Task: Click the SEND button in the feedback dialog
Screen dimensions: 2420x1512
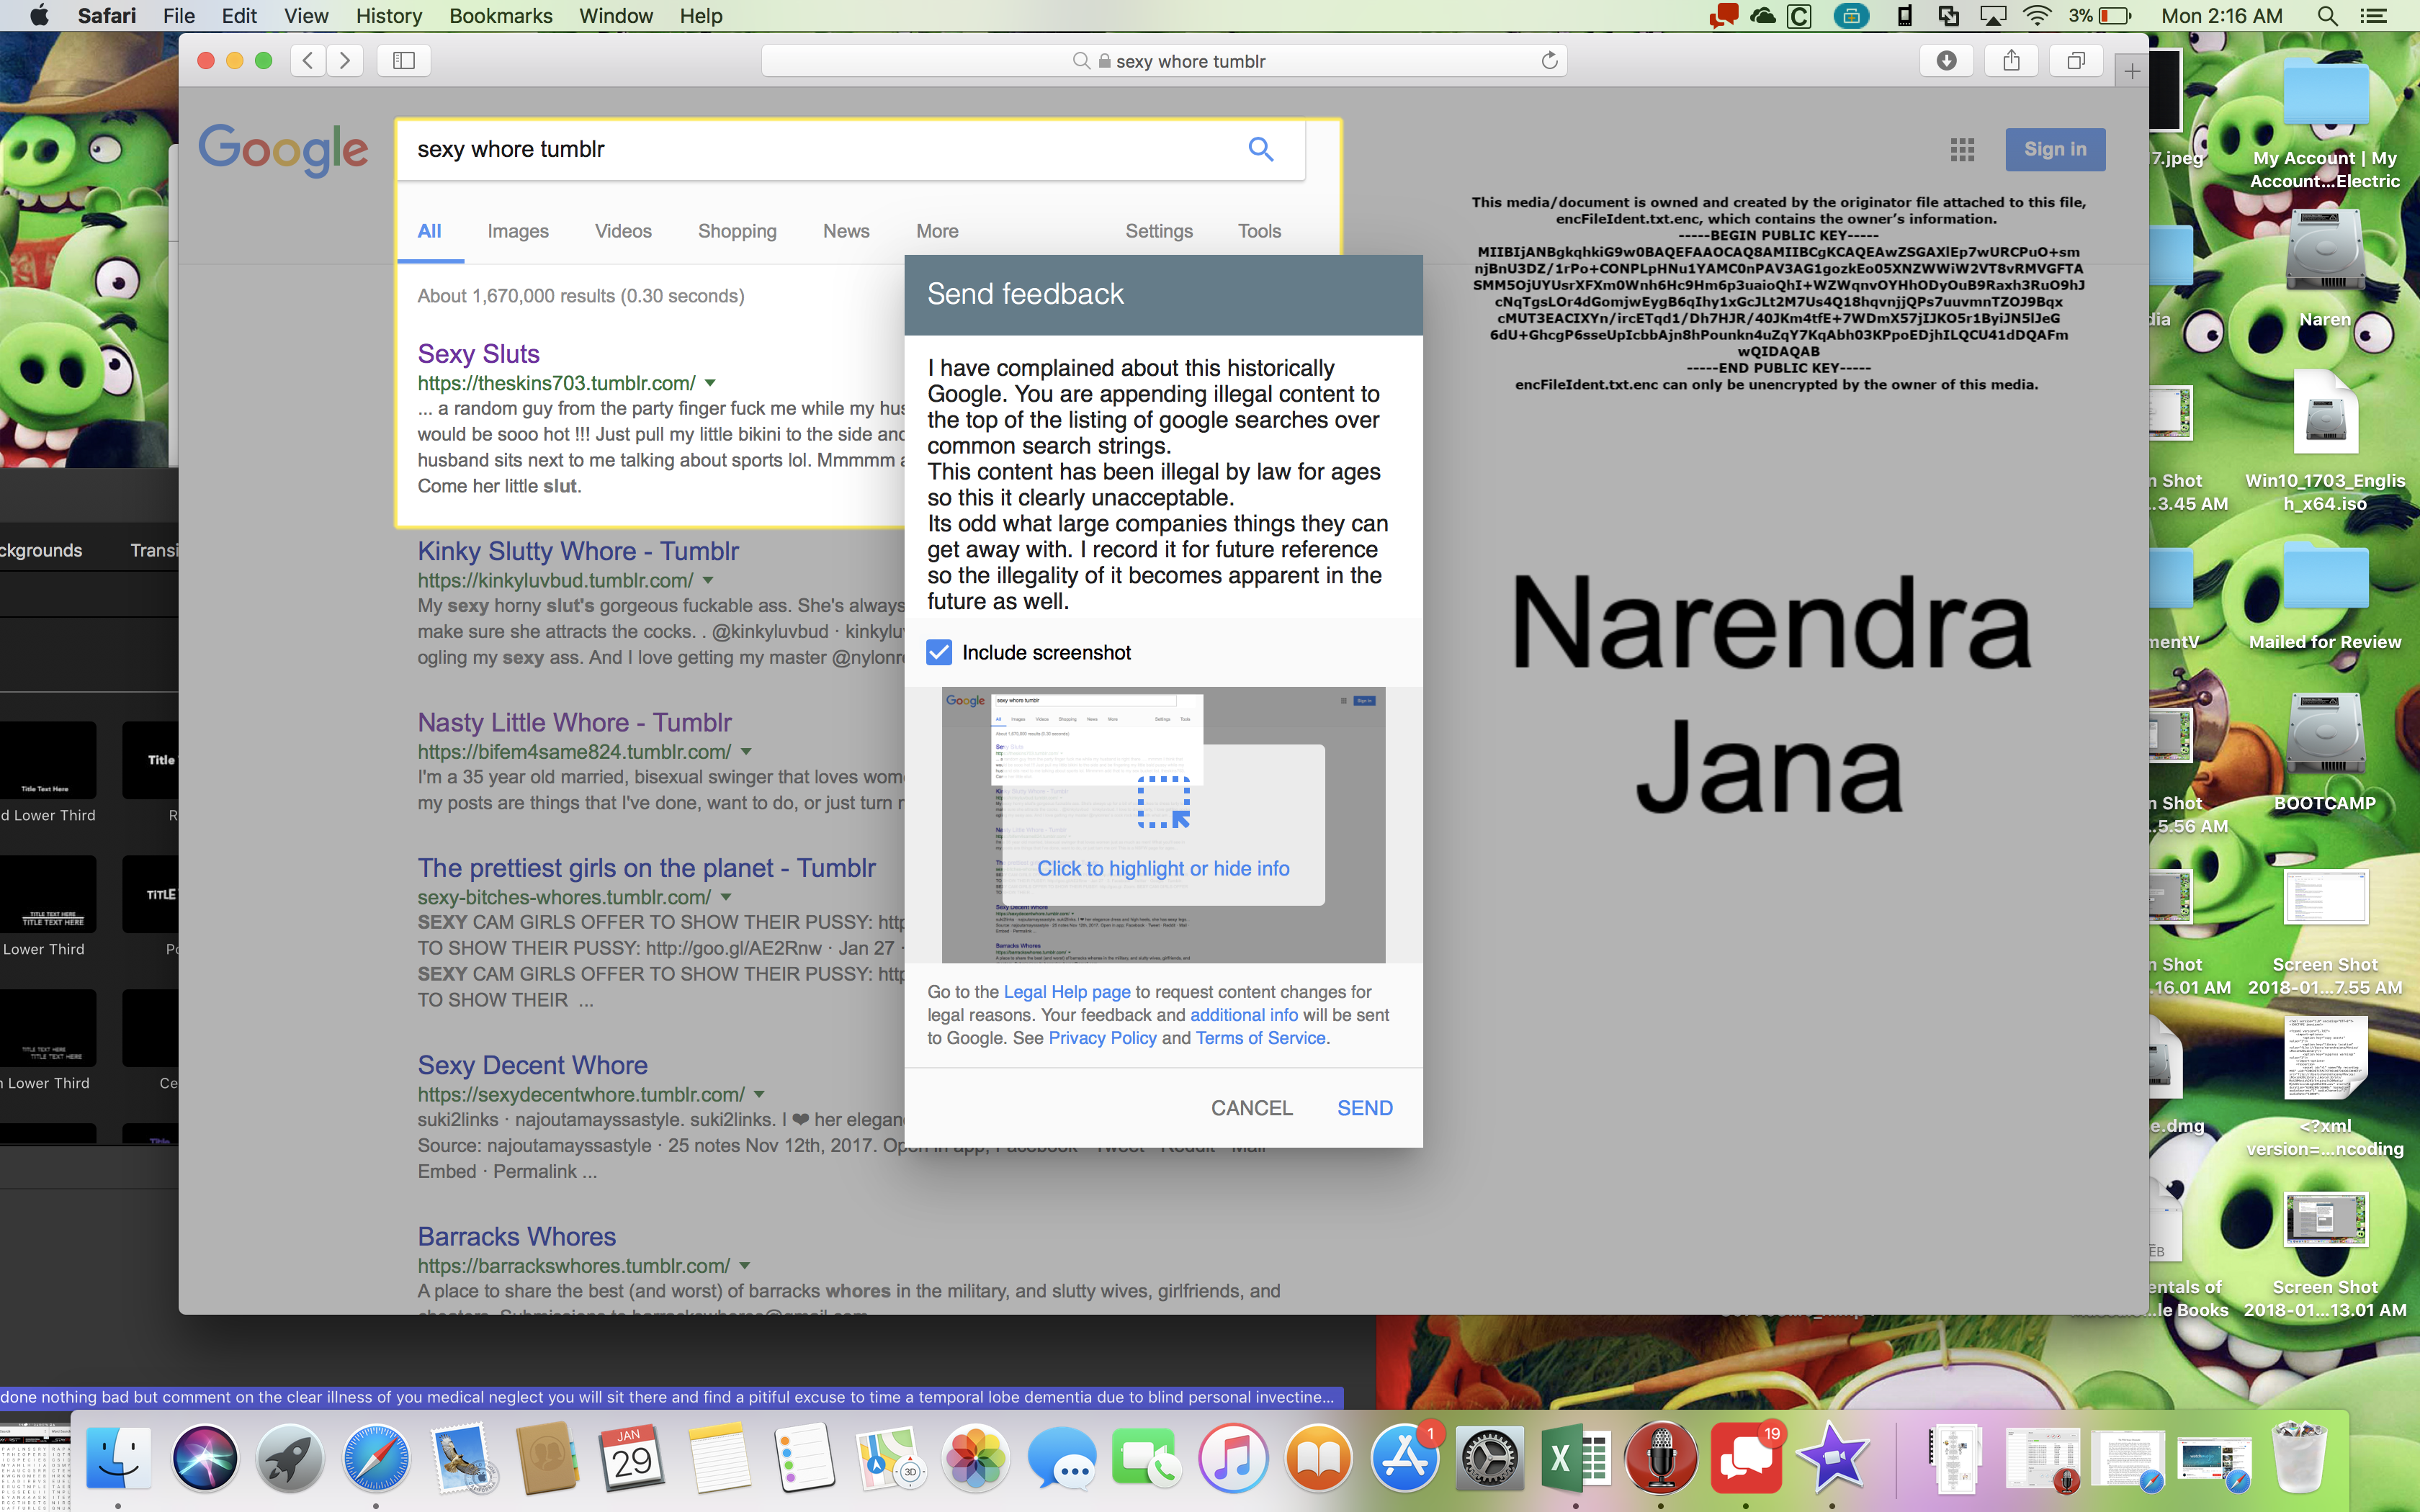Action: [x=1364, y=1107]
